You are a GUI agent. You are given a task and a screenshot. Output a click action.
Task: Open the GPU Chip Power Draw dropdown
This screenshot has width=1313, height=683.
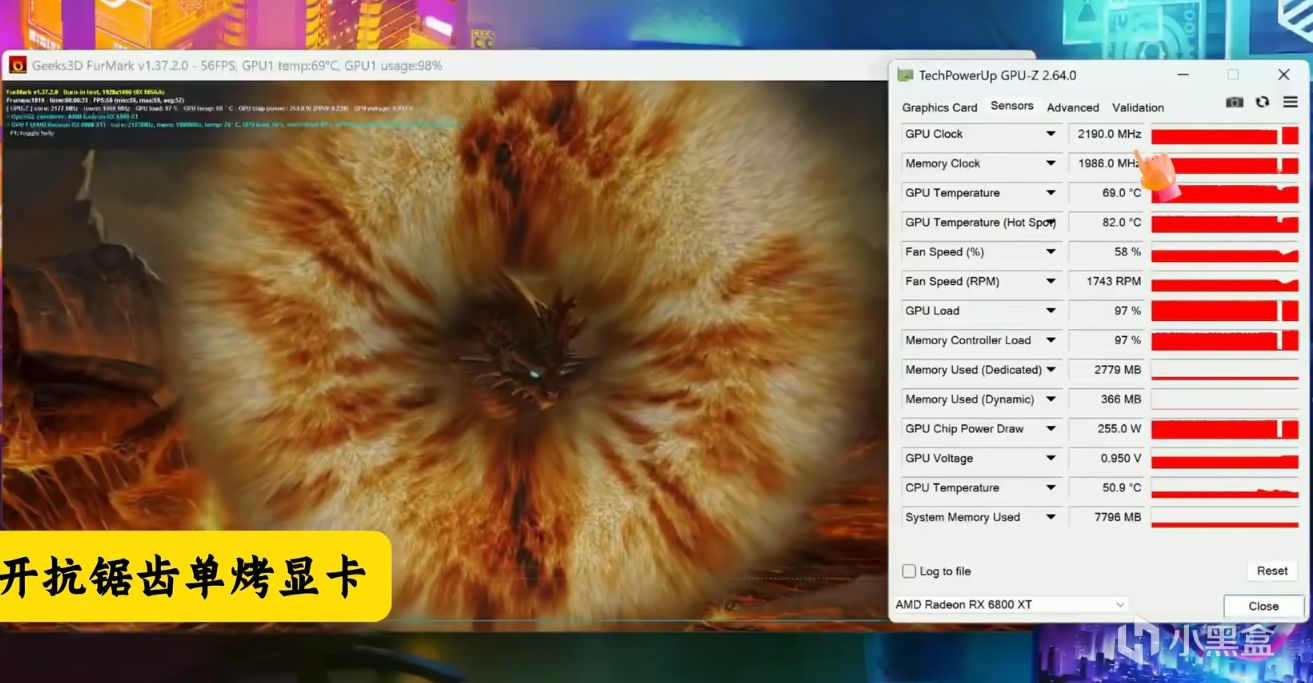point(1051,429)
